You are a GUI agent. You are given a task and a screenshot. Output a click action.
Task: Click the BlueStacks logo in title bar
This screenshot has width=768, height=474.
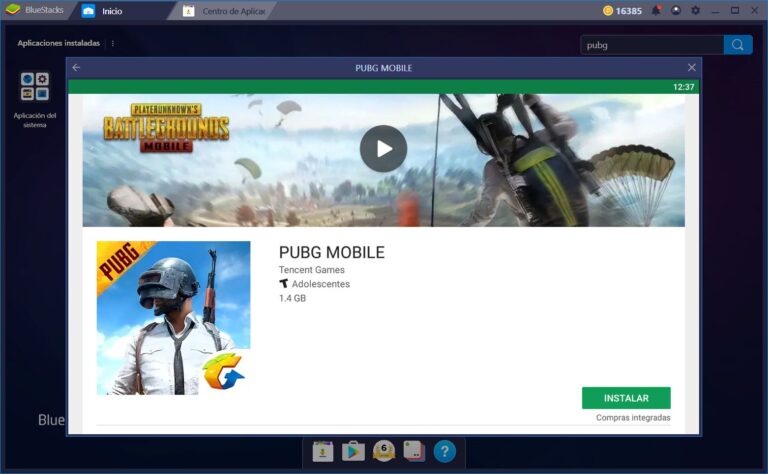point(13,10)
